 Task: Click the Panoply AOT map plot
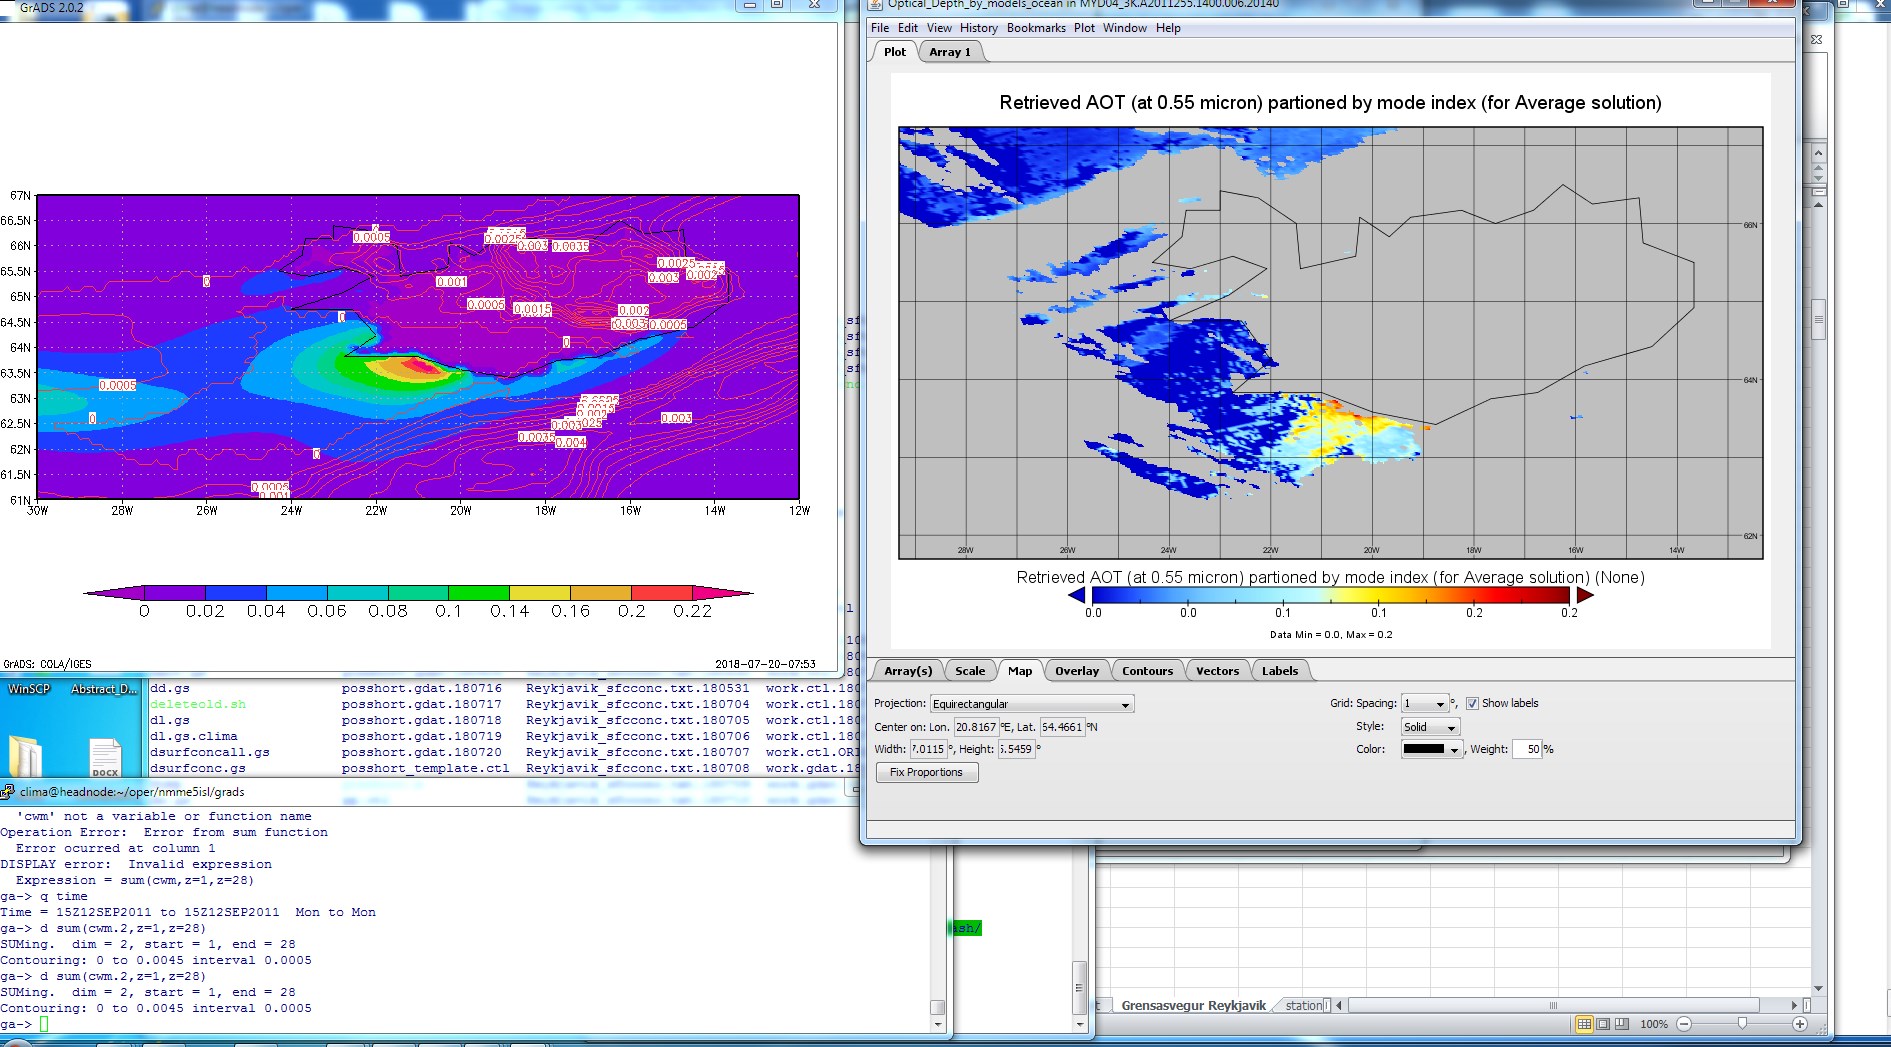(x=1331, y=343)
